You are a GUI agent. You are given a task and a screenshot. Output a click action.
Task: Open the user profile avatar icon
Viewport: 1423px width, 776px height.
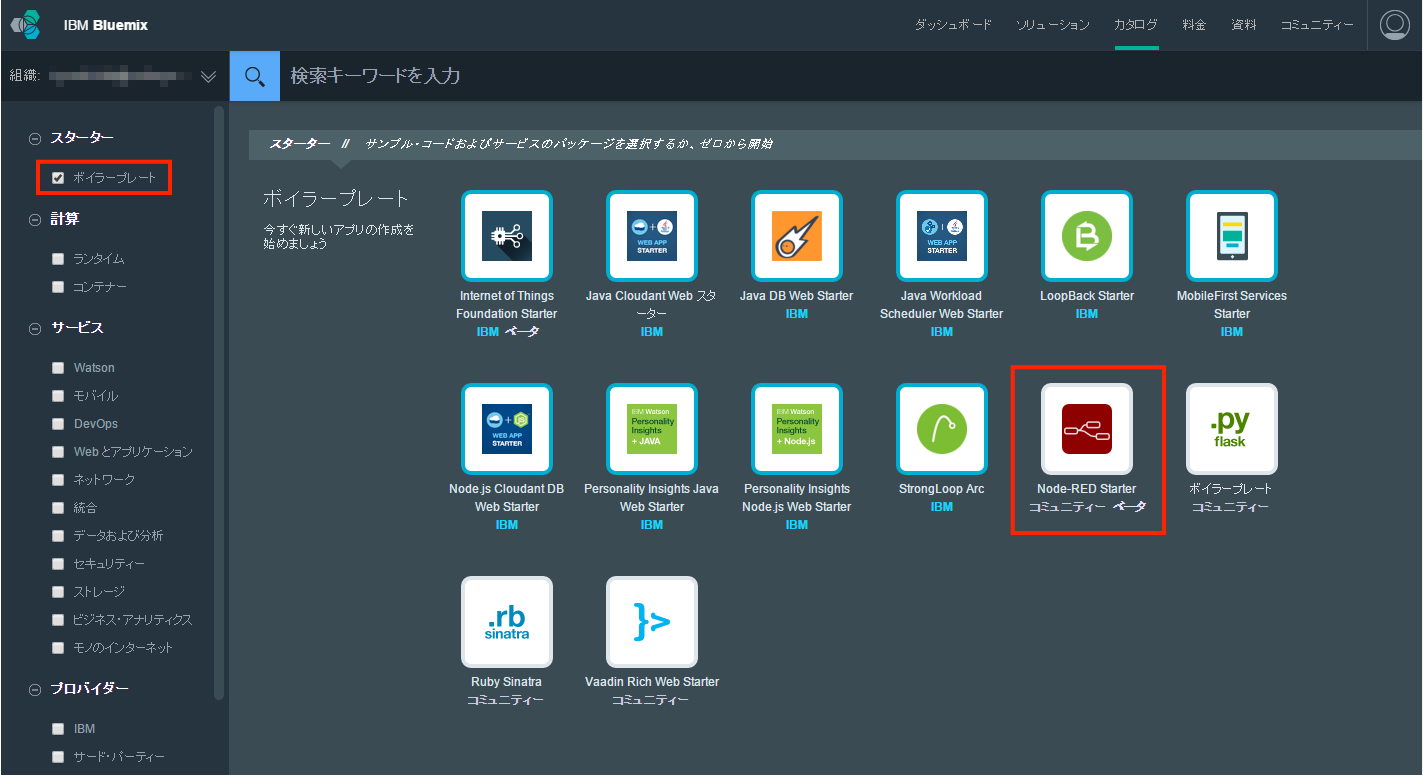pos(1394,25)
